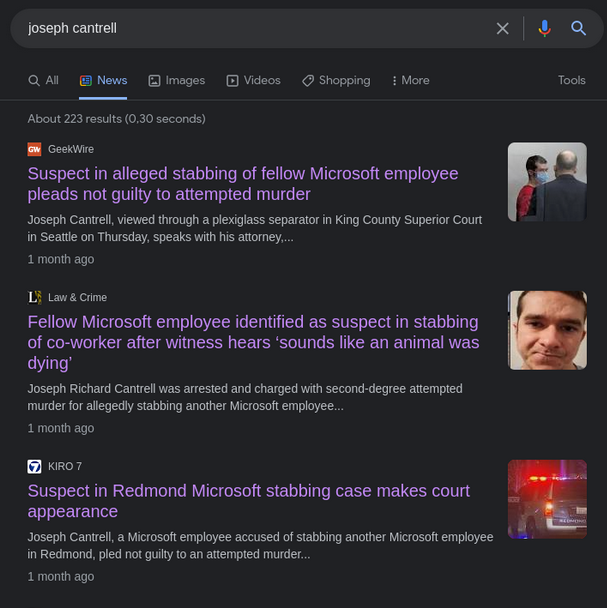Click snippet about Joseph Richard Cantrell arrested
This screenshot has height=608, width=607.
245,397
